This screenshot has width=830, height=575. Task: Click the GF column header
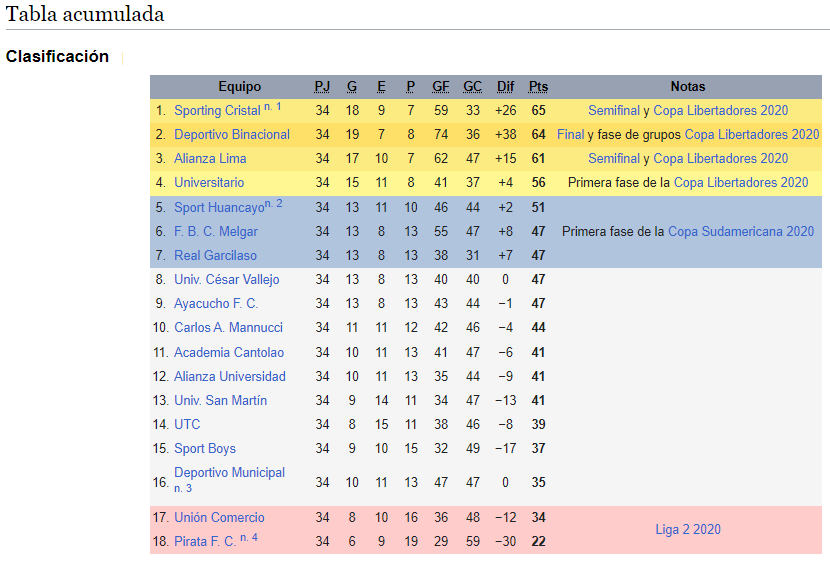(440, 87)
